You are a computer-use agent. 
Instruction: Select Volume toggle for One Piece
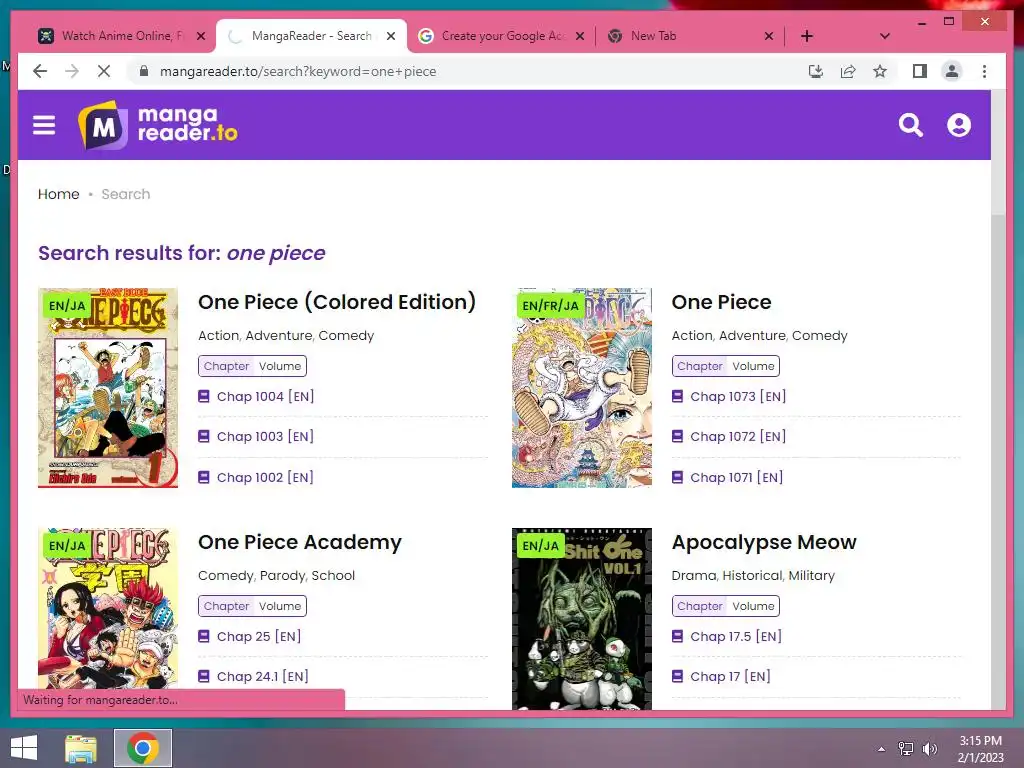(753, 366)
